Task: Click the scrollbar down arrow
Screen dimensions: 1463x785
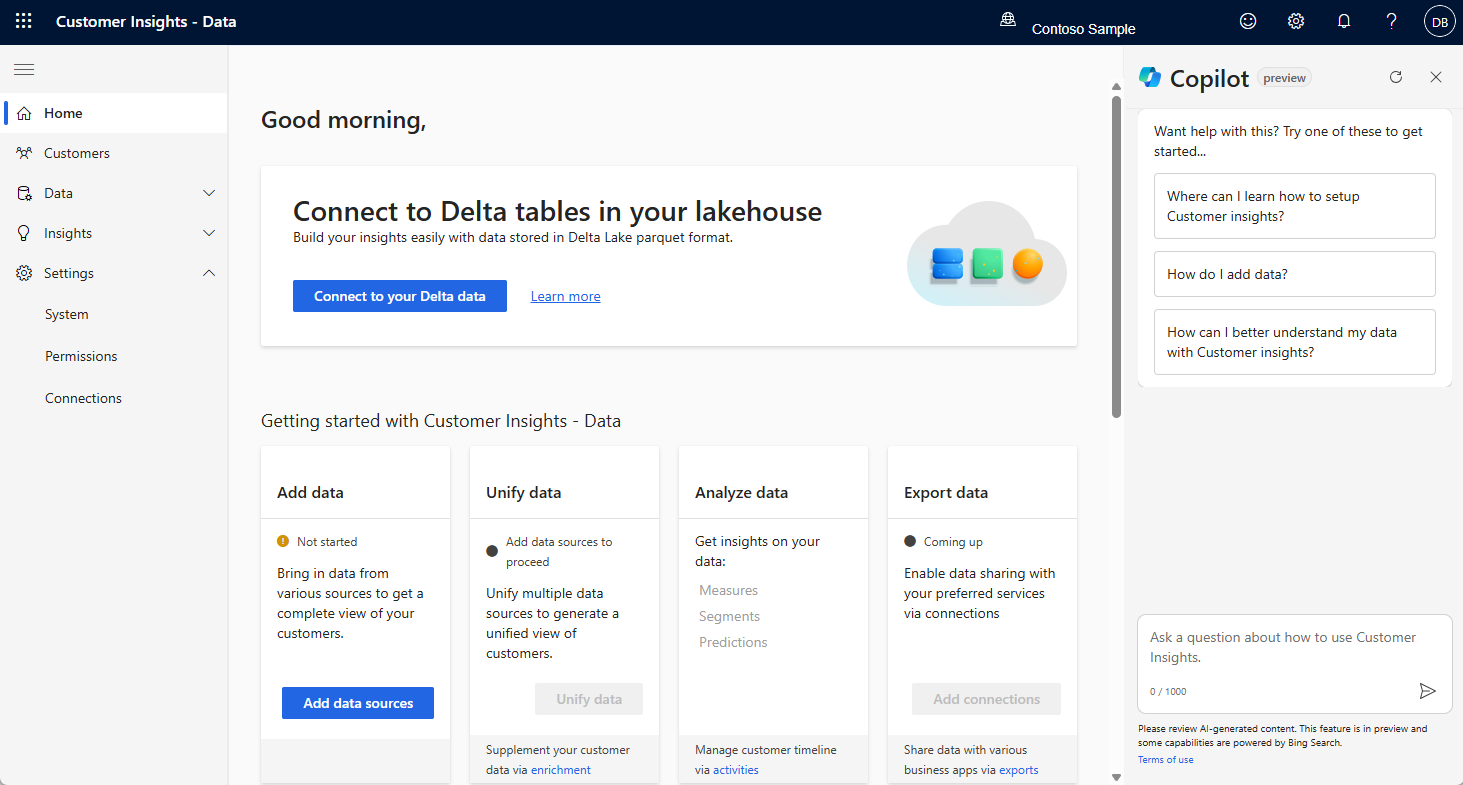Action: pos(1116,777)
